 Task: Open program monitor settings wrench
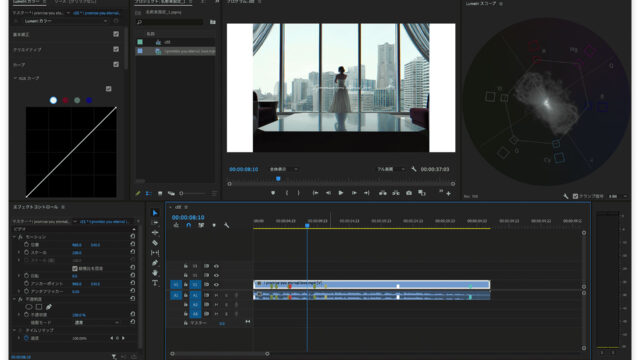point(413,169)
